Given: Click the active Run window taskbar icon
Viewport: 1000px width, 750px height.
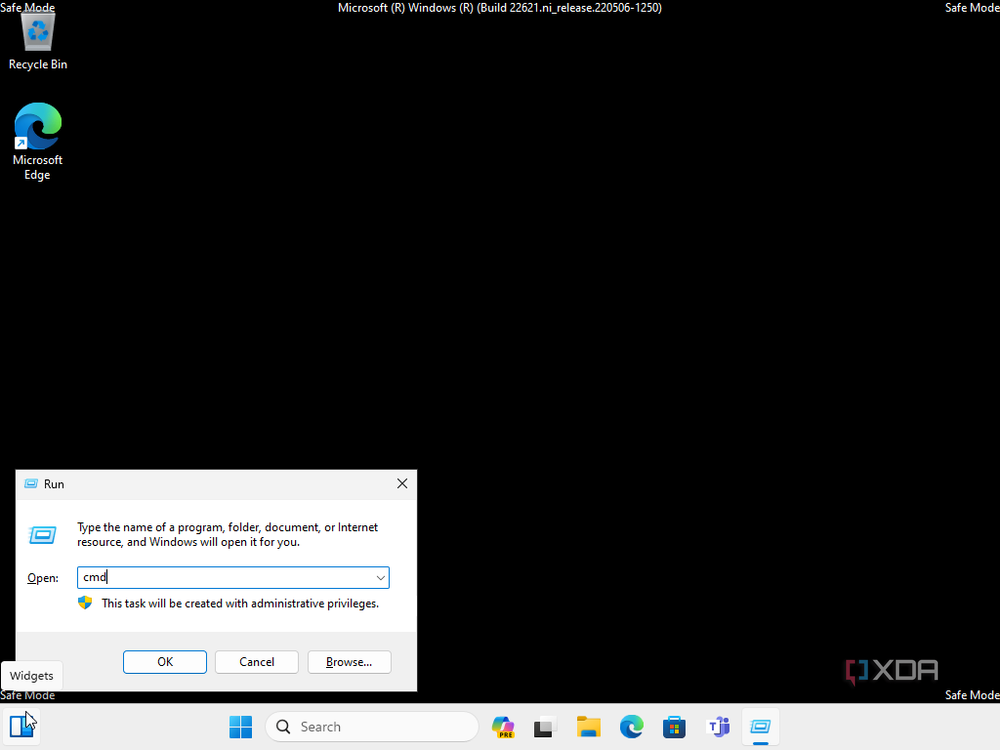Looking at the screenshot, I should click(760, 727).
